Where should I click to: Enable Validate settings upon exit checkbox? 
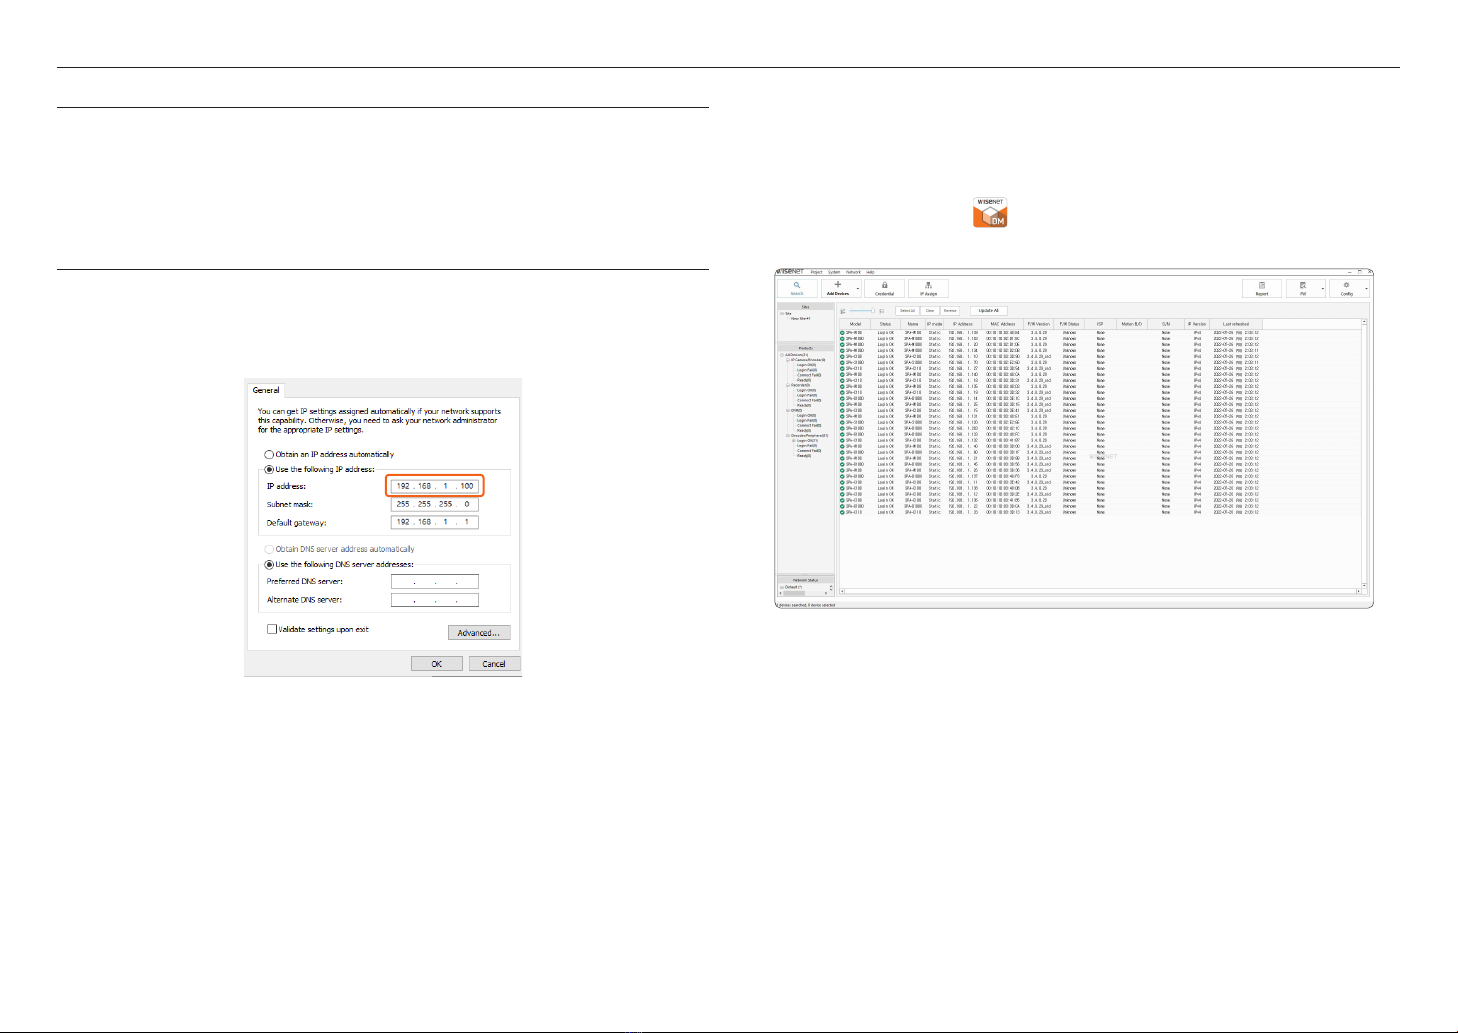coord(272,629)
